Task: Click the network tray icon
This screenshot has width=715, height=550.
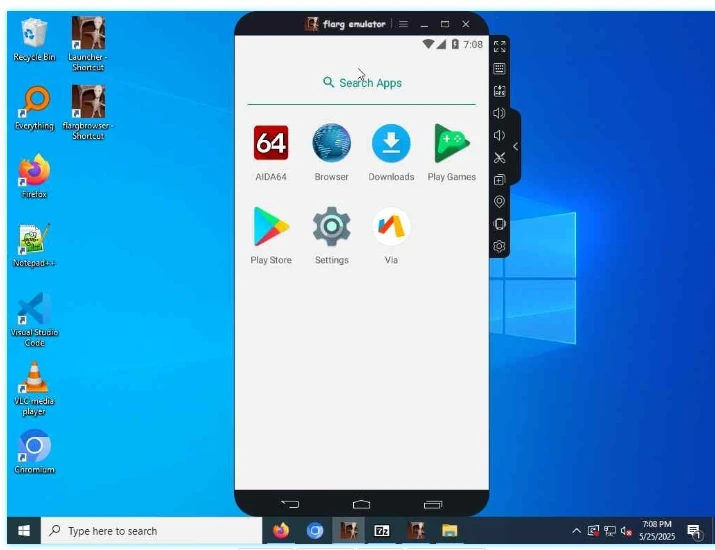Action: pyautogui.click(x=610, y=531)
